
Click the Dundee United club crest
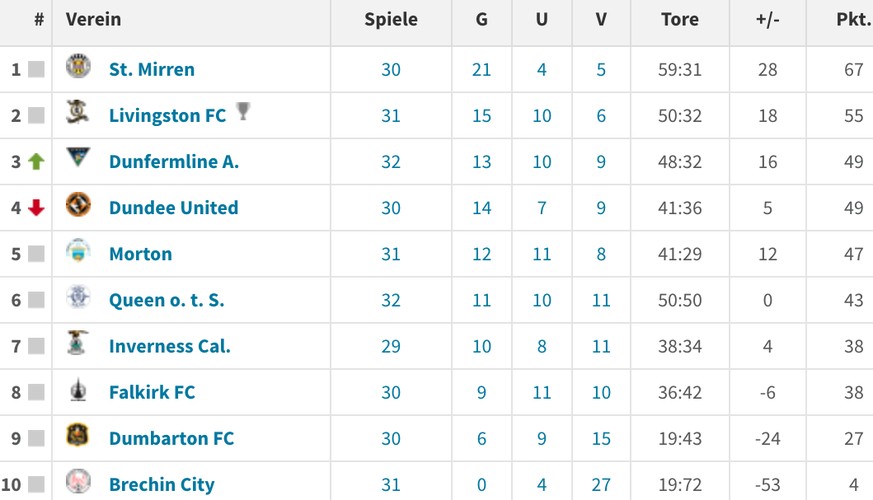point(78,204)
